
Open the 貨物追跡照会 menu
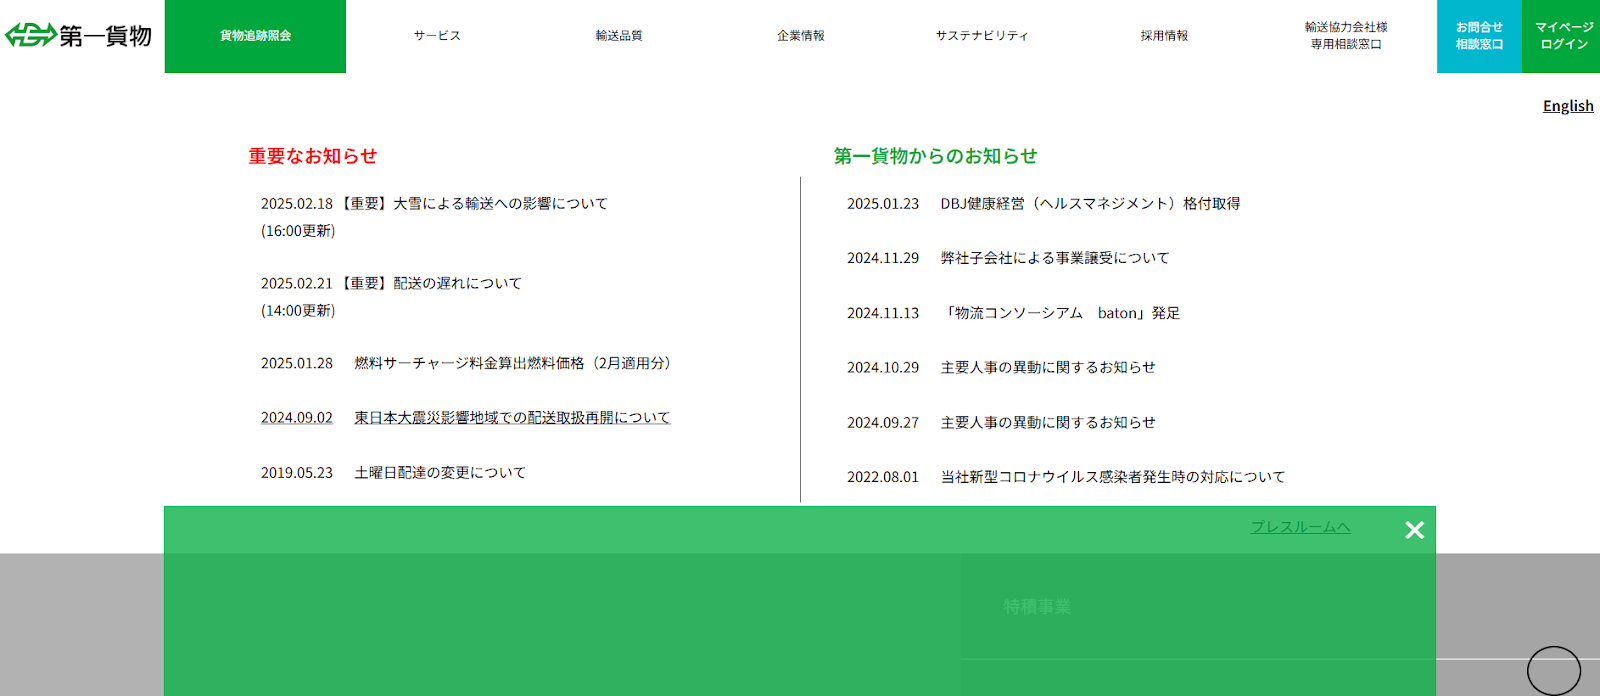coord(255,36)
